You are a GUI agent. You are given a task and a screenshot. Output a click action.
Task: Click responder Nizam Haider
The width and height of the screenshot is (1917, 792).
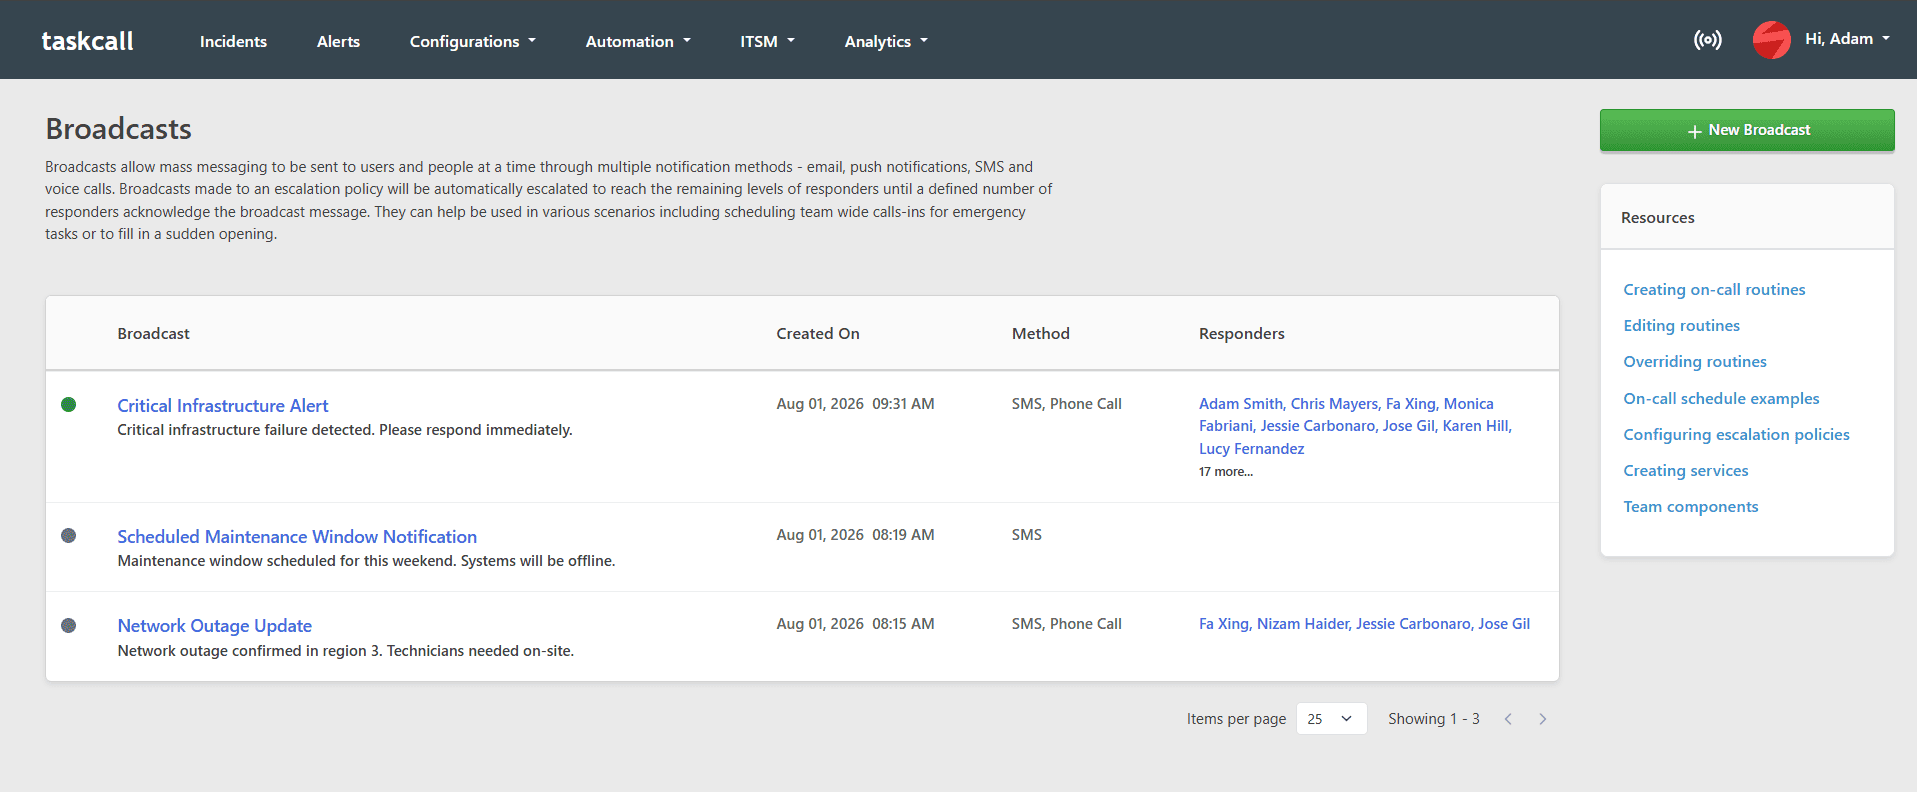coord(1303,624)
